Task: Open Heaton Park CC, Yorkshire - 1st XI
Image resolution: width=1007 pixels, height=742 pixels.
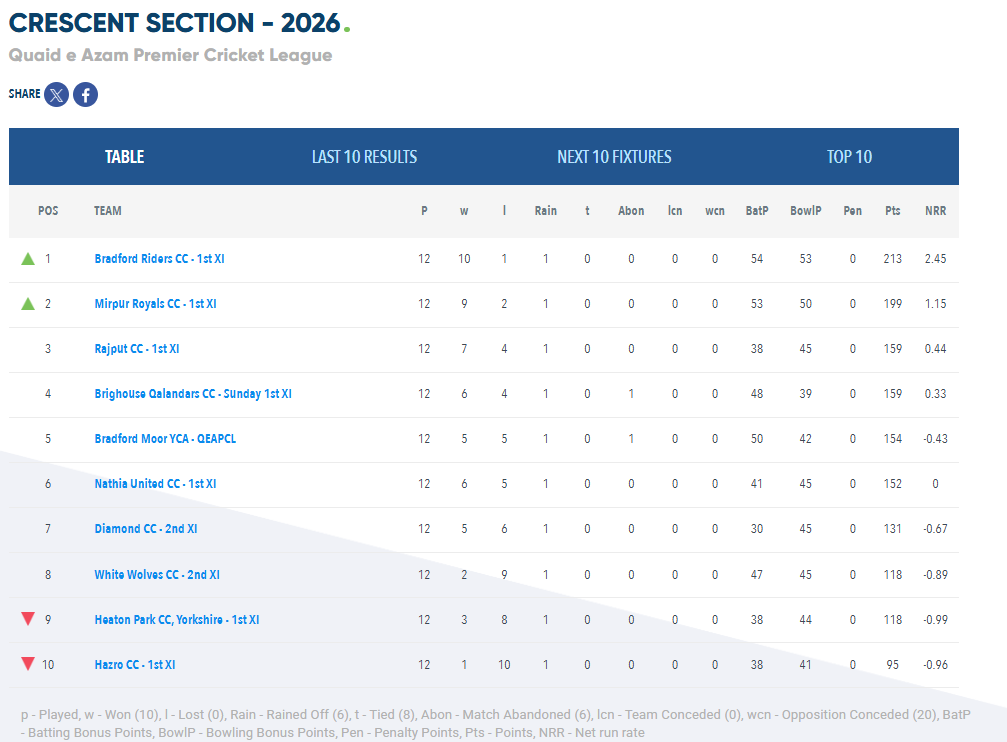Action: 177,620
